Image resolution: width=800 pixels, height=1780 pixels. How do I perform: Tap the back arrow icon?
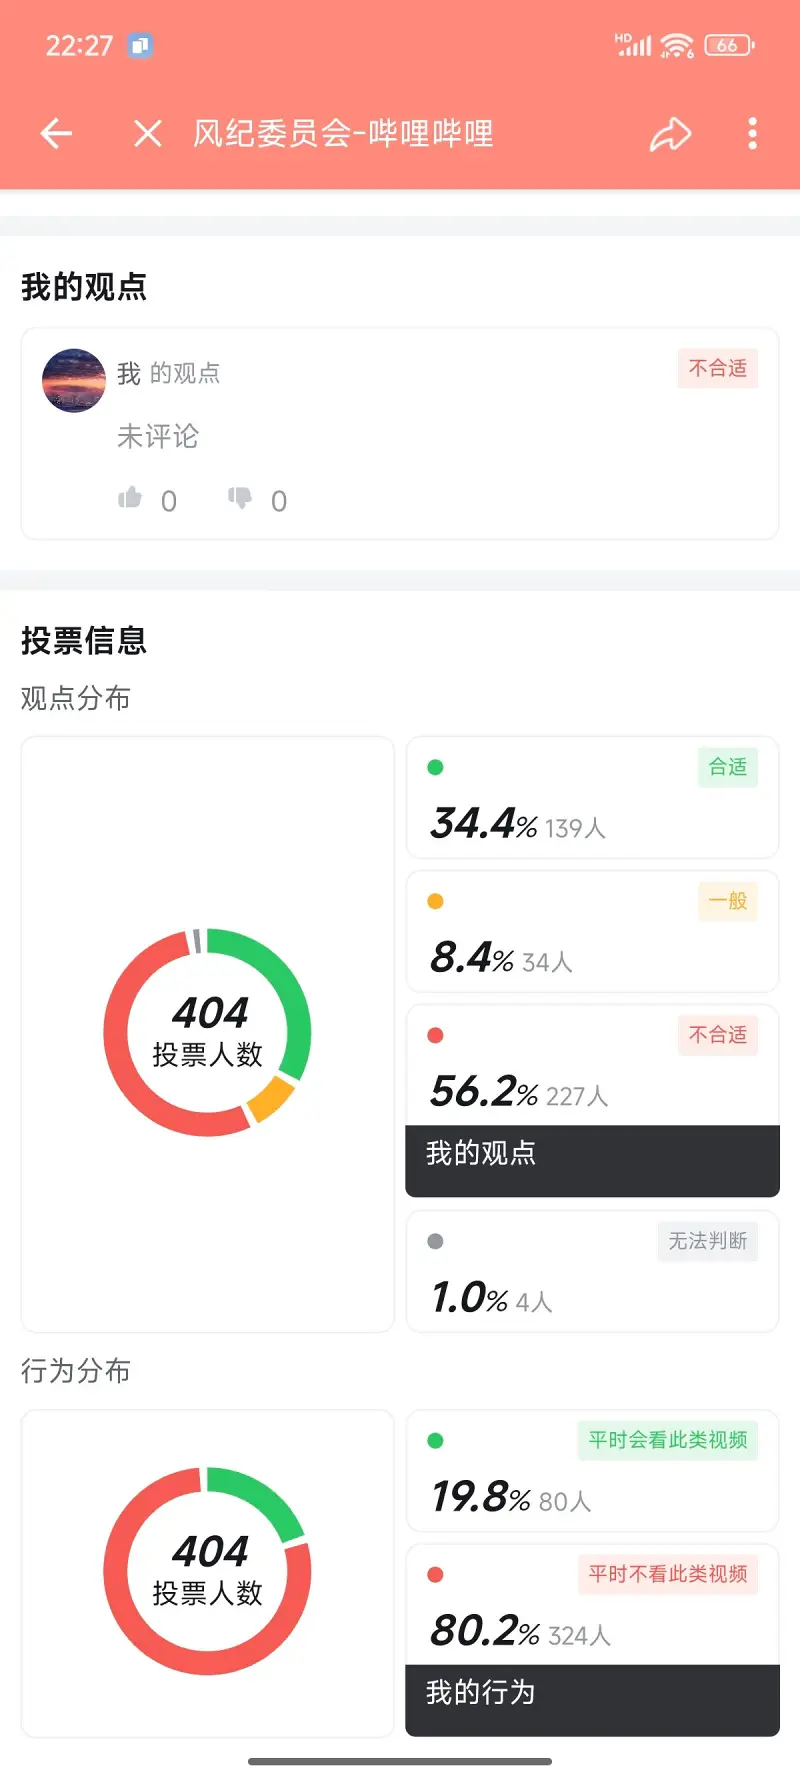click(56, 134)
